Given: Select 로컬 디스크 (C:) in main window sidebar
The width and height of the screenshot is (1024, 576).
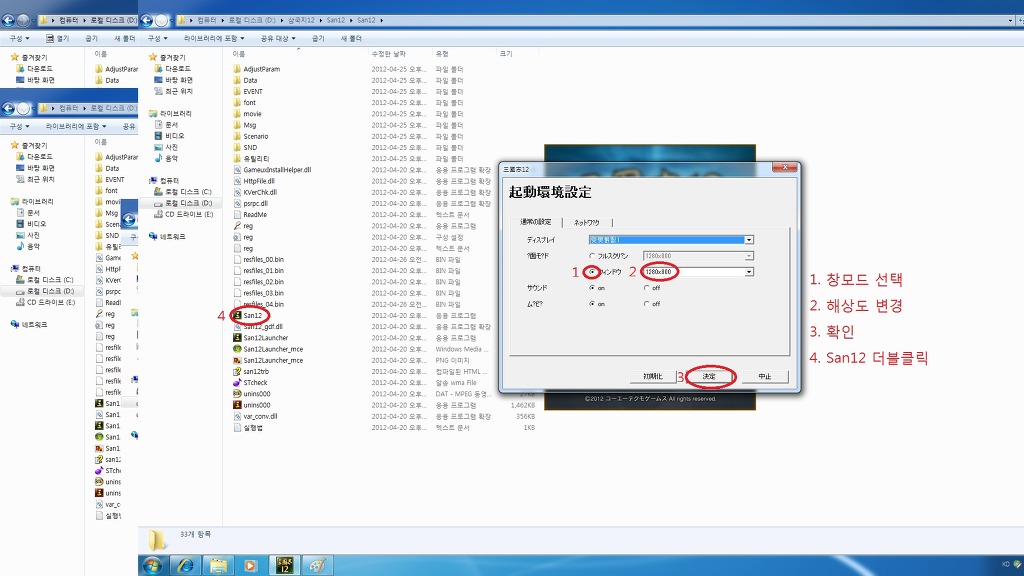Looking at the screenshot, I should pos(184,191).
